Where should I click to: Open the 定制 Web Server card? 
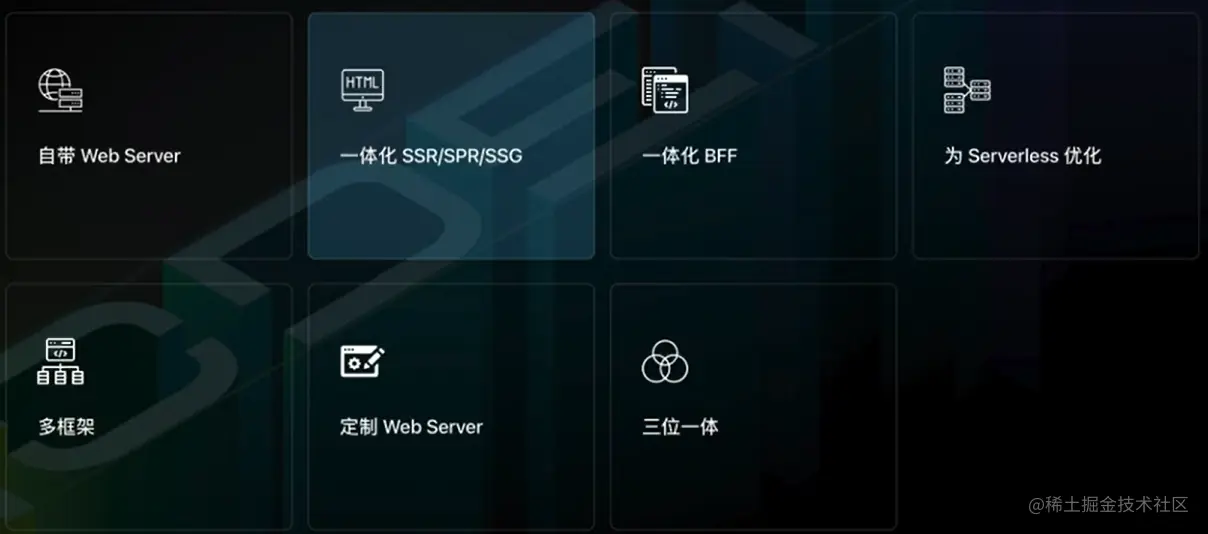(x=451, y=407)
